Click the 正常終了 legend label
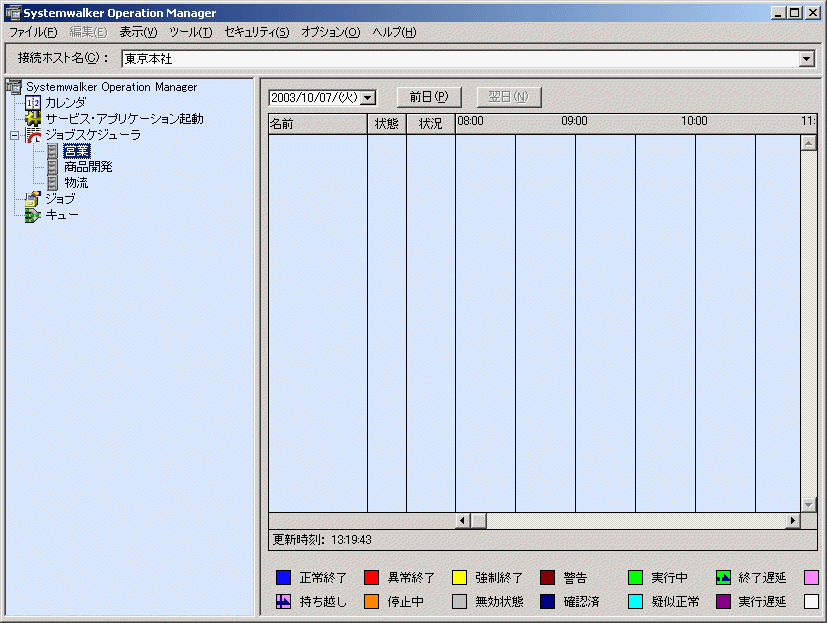 tap(323, 578)
